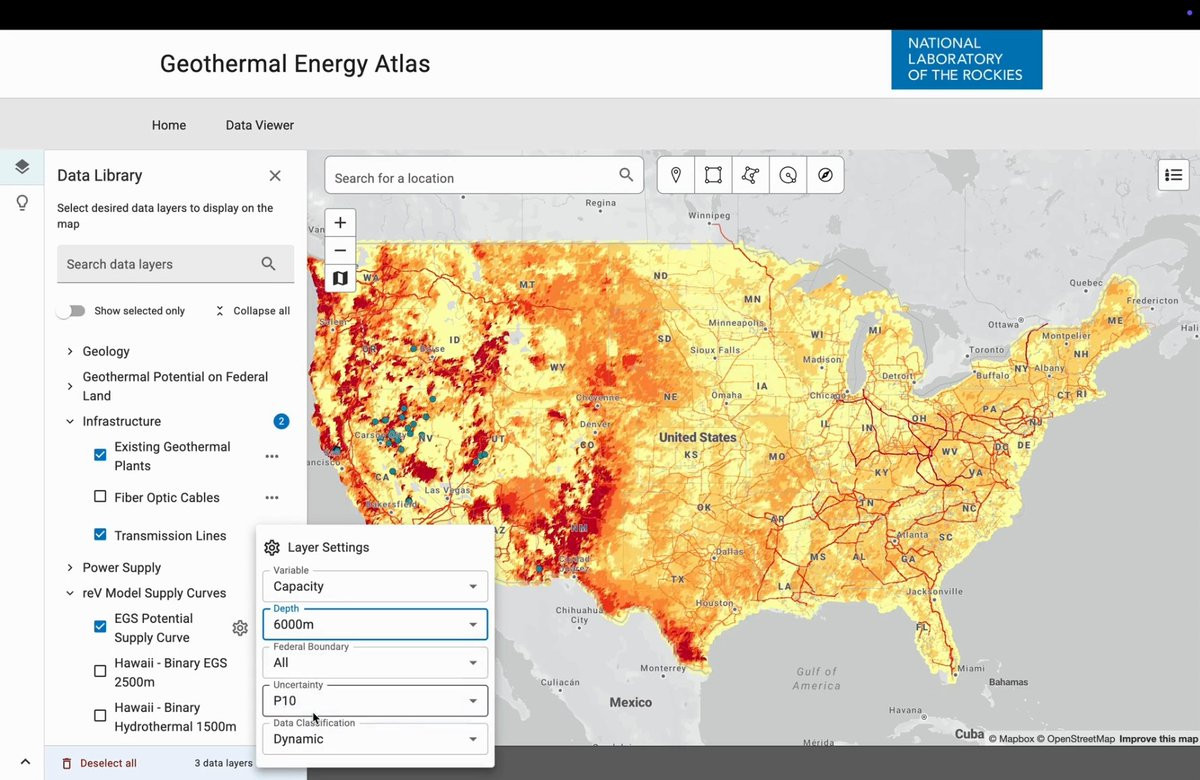Open the map legend list icon
The width and height of the screenshot is (1200, 780).
click(1174, 175)
